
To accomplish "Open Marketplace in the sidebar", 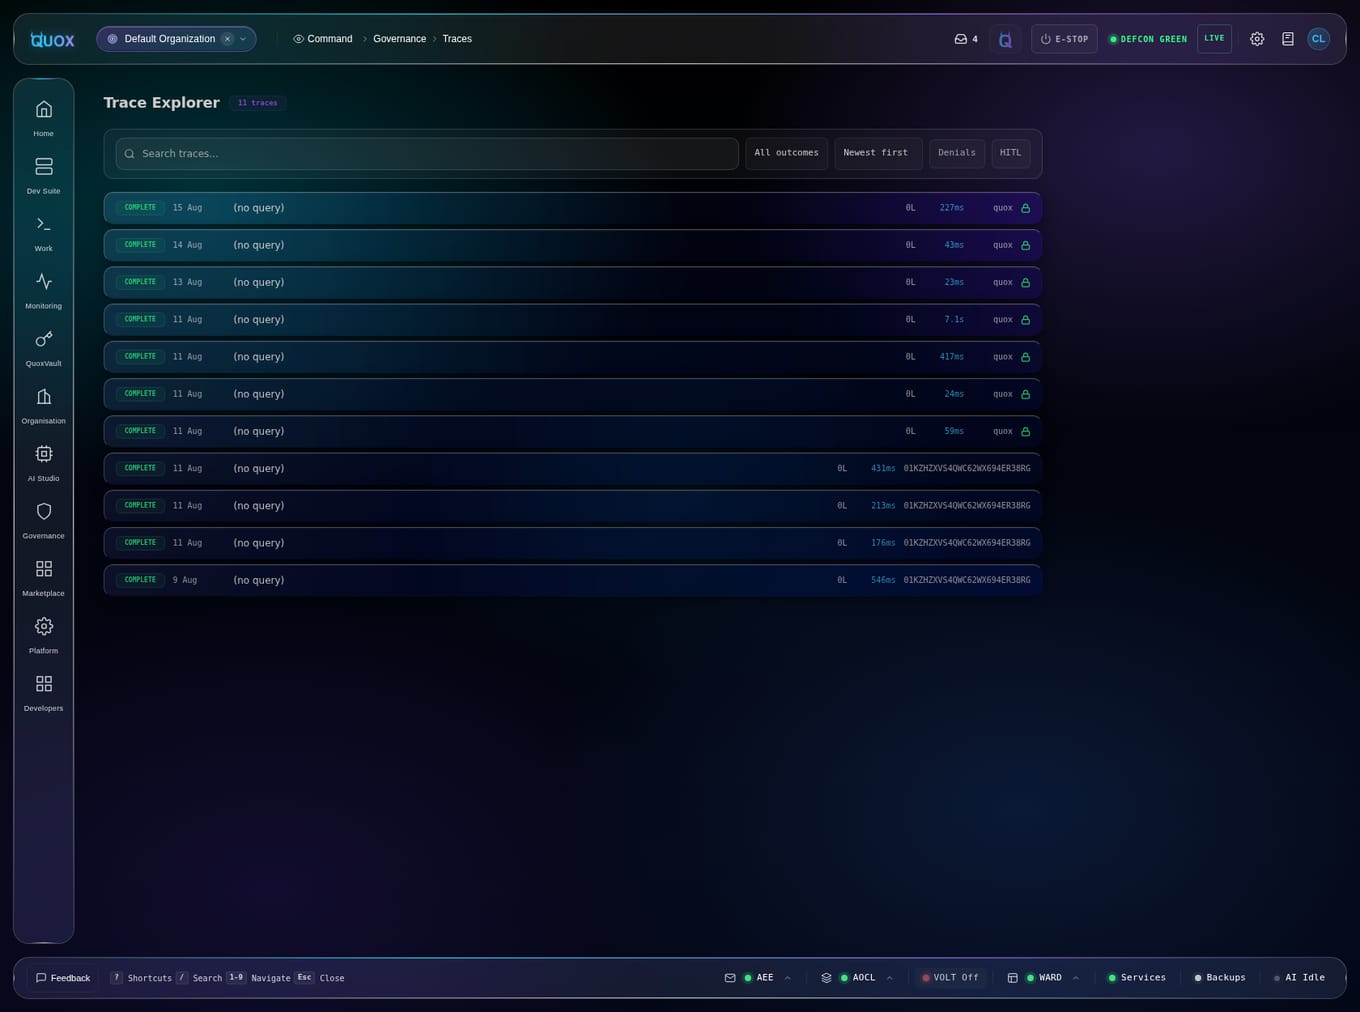I will tap(43, 577).
